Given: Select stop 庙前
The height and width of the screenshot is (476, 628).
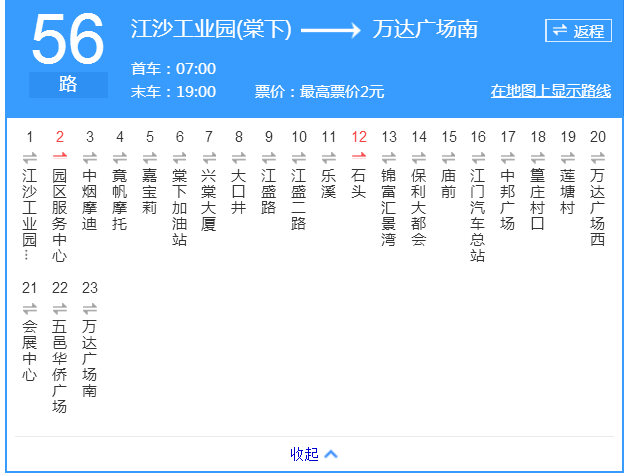Looking at the screenshot, I should coord(449,183).
